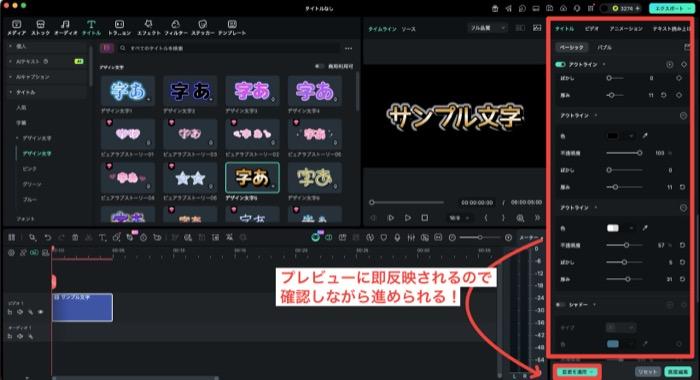Click the redo icon in timeline toolbar
Screen dimensions: 700x380
tap(61, 238)
